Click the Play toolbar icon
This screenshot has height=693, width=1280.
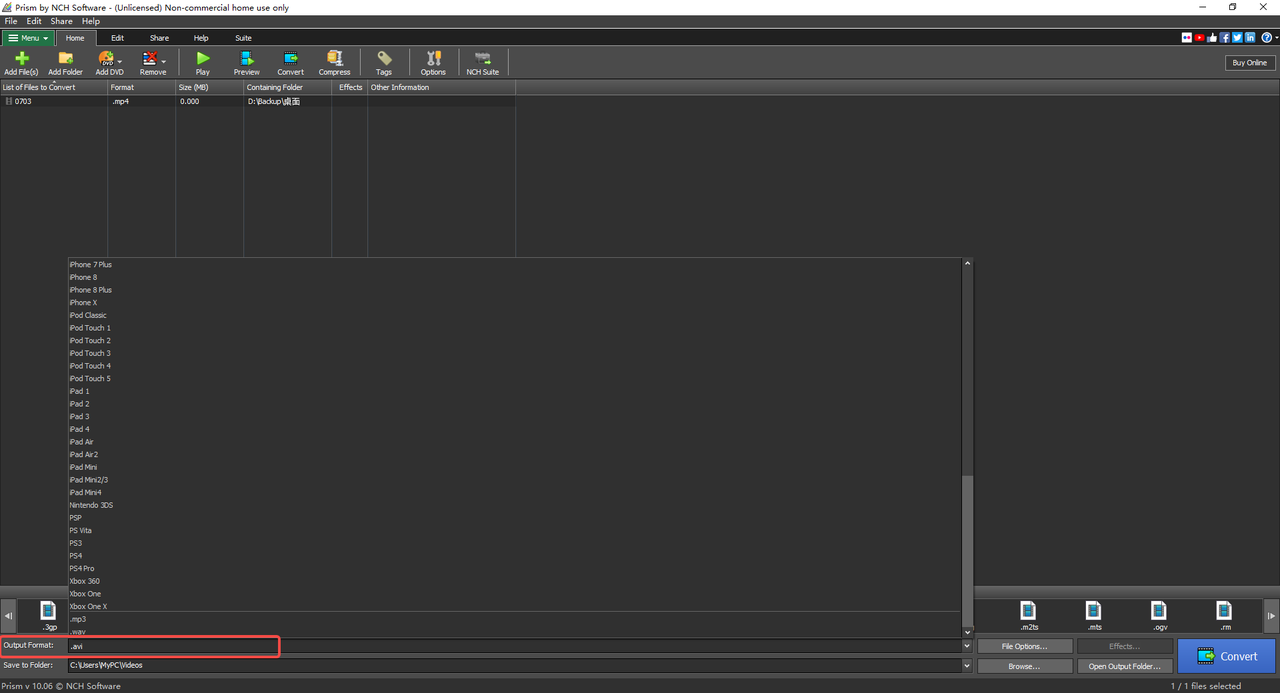(x=203, y=63)
